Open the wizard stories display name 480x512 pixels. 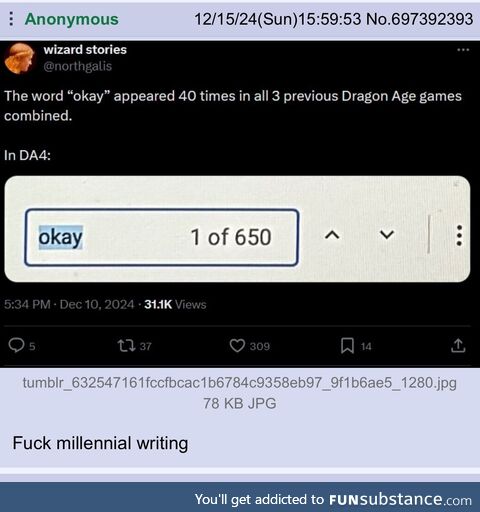point(85,50)
